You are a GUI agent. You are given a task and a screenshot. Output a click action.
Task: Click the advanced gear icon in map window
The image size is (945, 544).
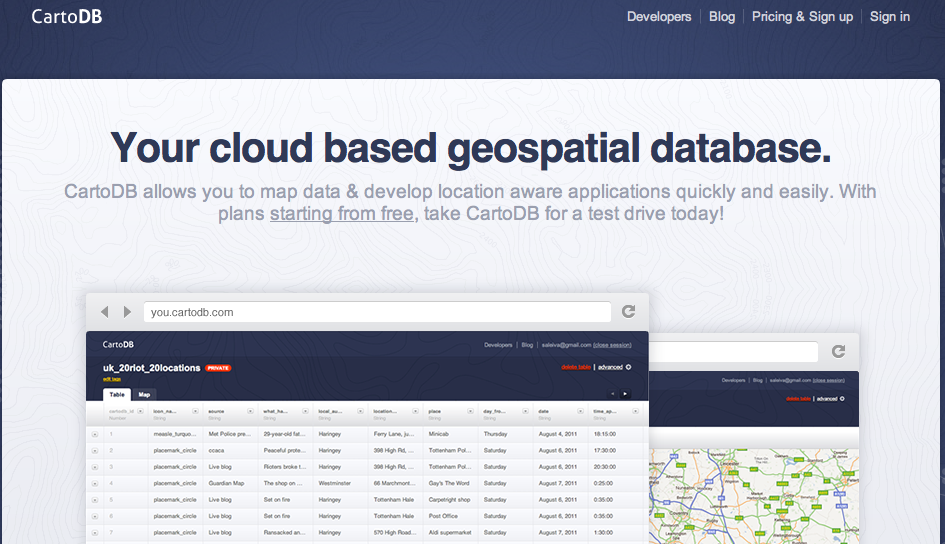coord(842,398)
